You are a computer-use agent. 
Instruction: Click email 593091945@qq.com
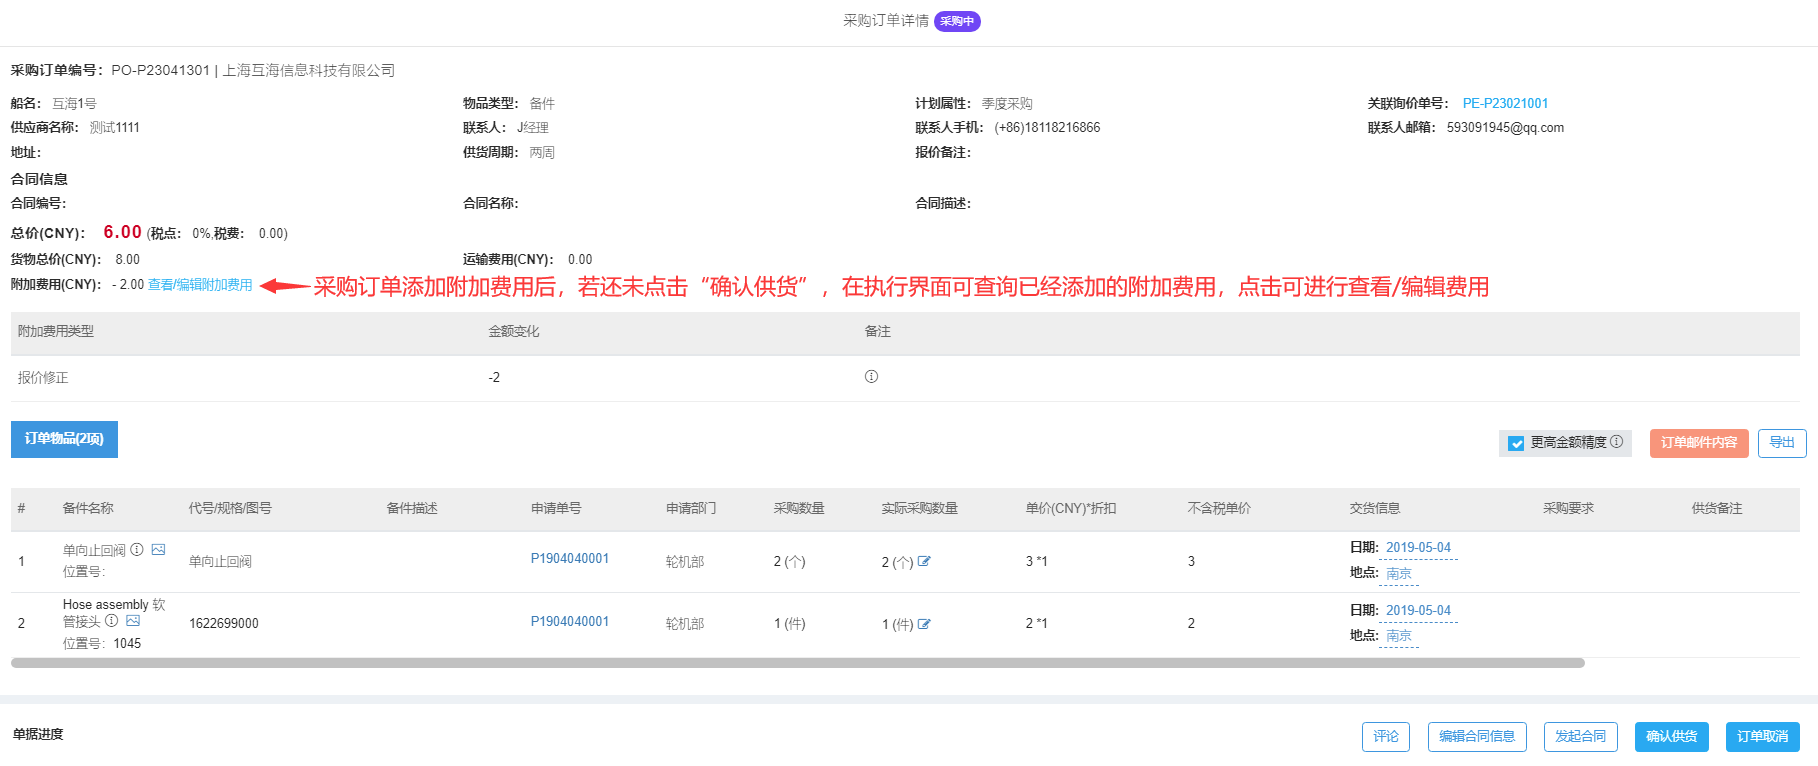[1505, 128]
